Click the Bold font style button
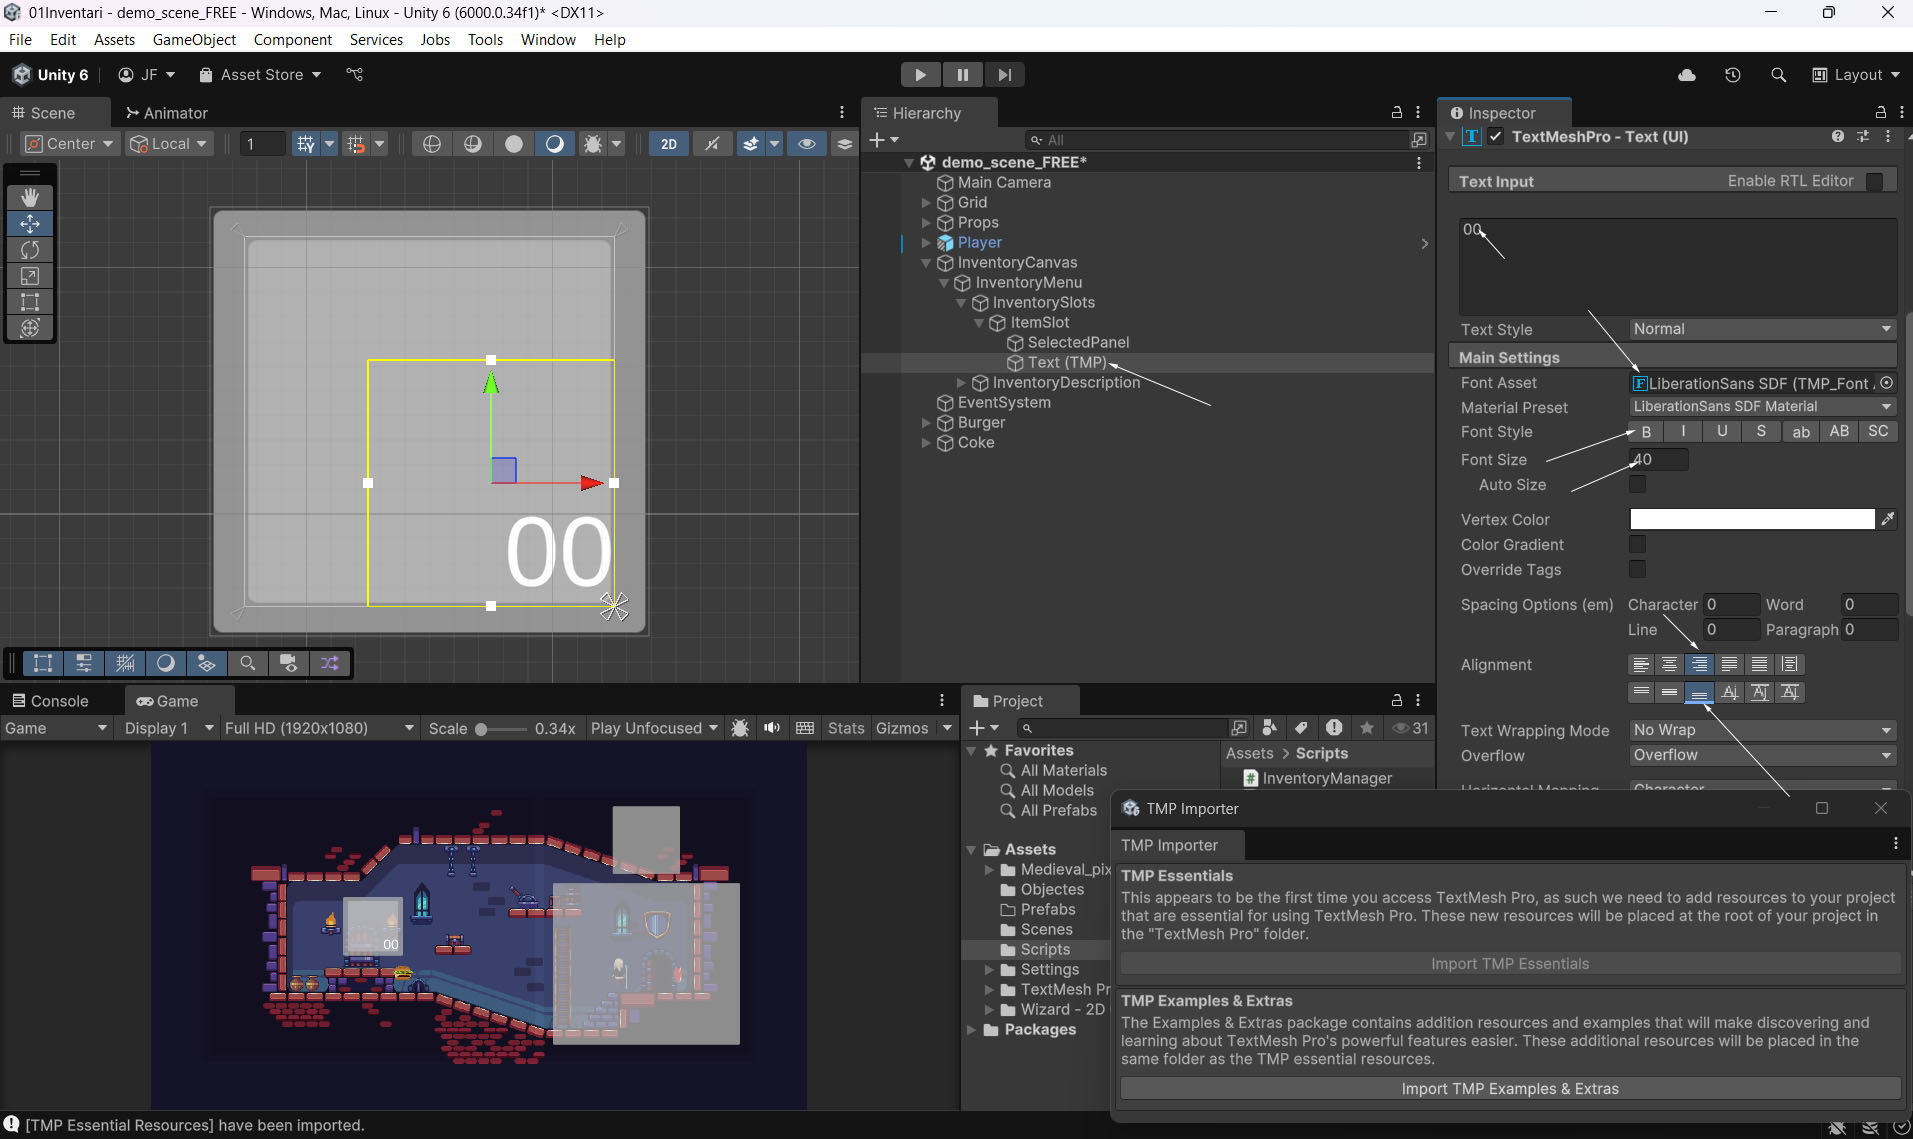 (x=1646, y=432)
